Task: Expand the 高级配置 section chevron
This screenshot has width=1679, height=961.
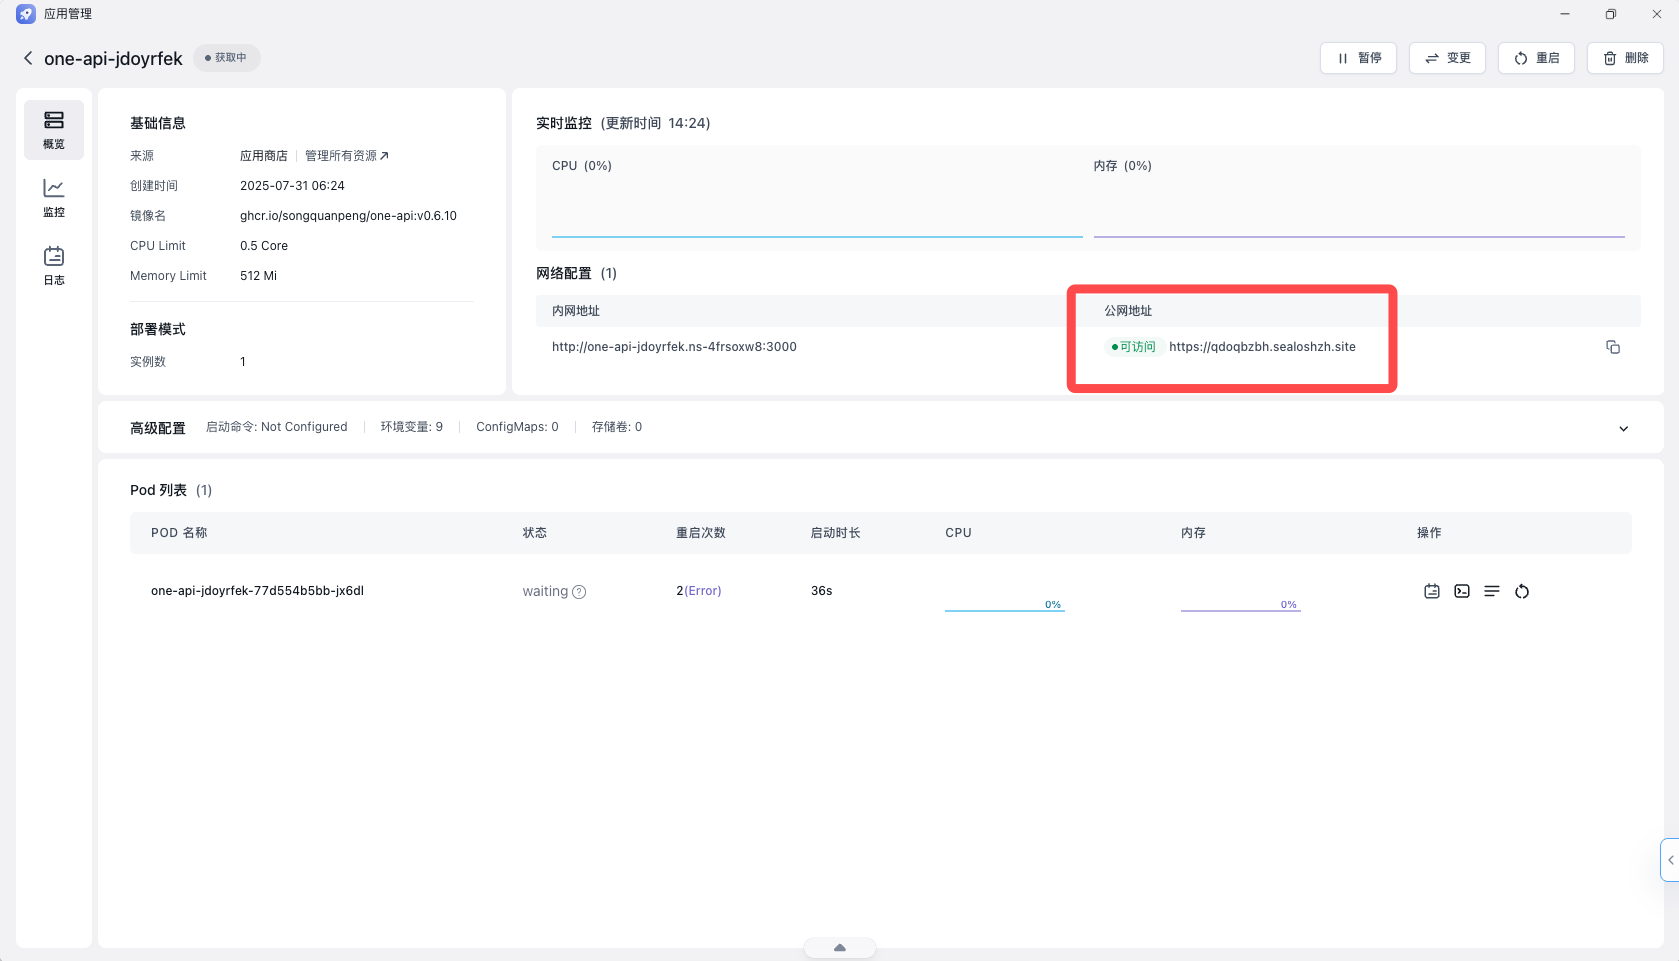Action: click(x=1624, y=428)
